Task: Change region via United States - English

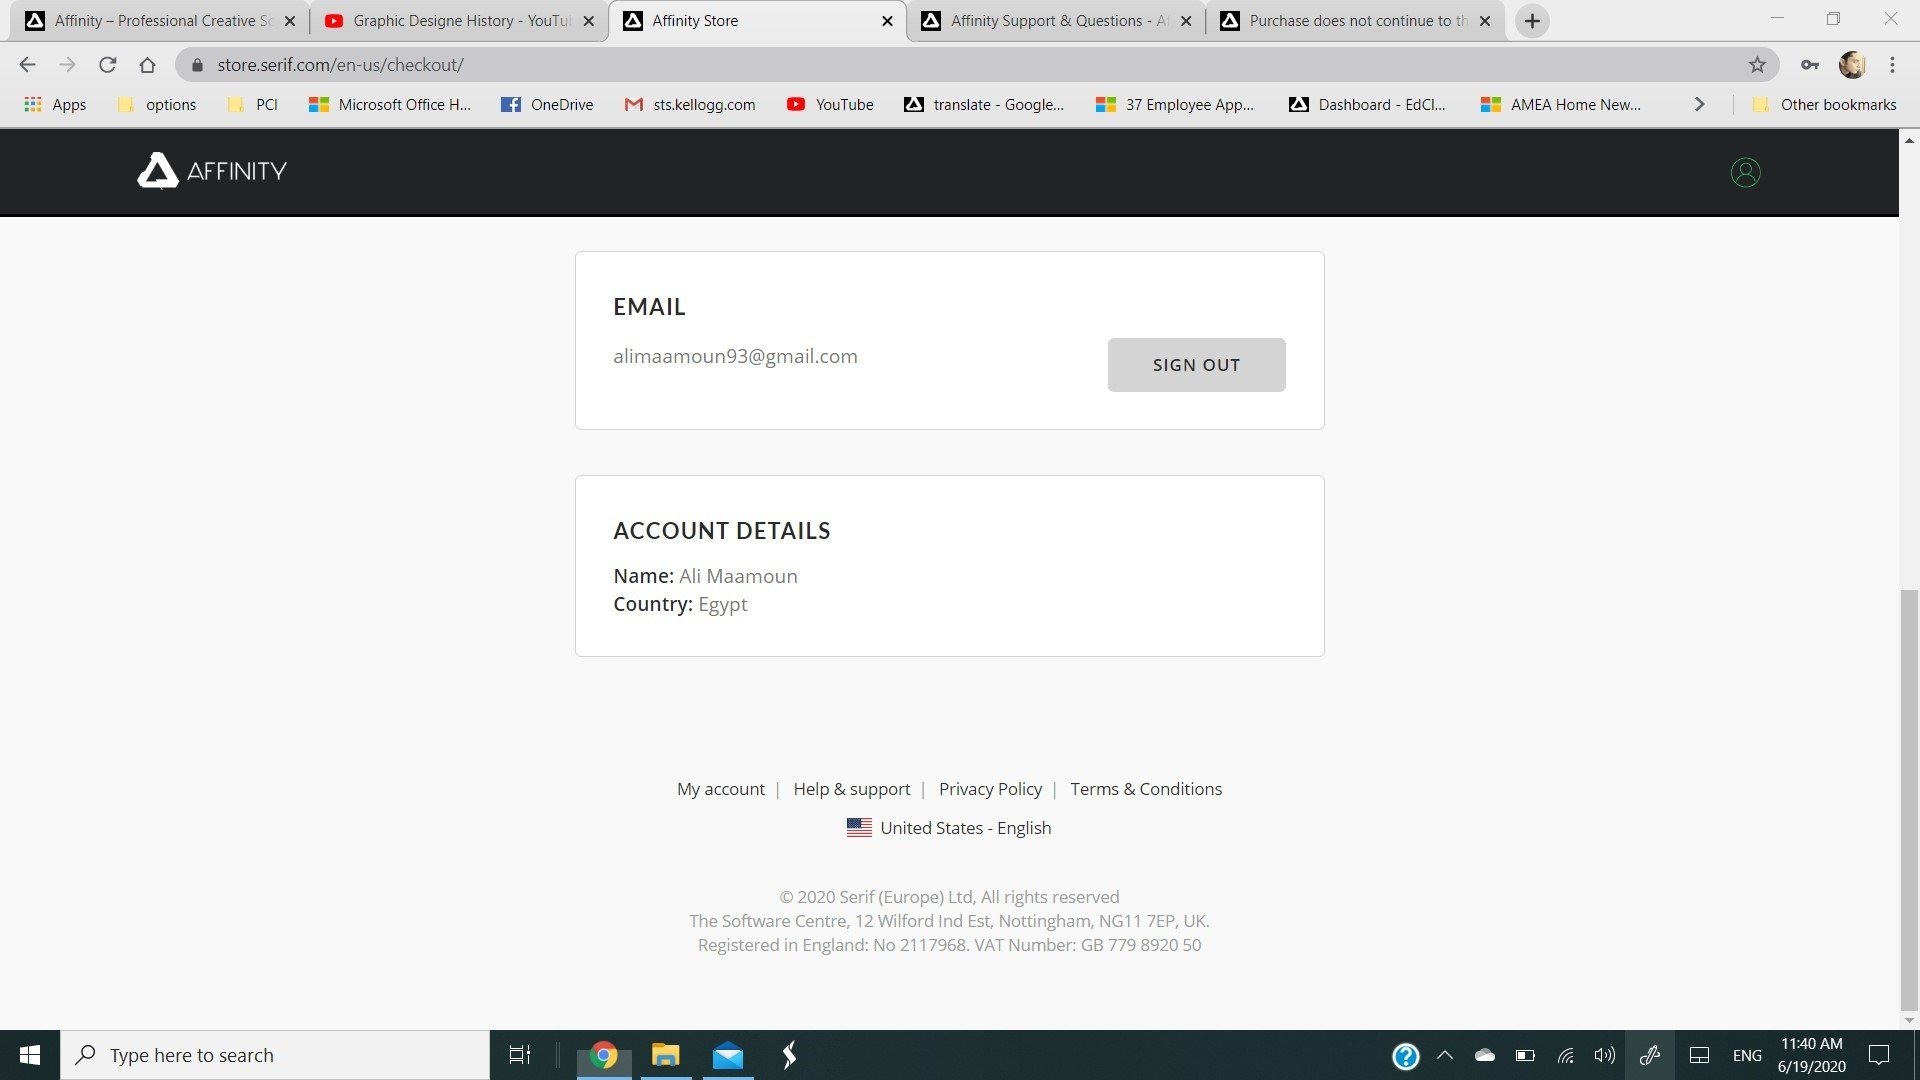Action: point(949,828)
